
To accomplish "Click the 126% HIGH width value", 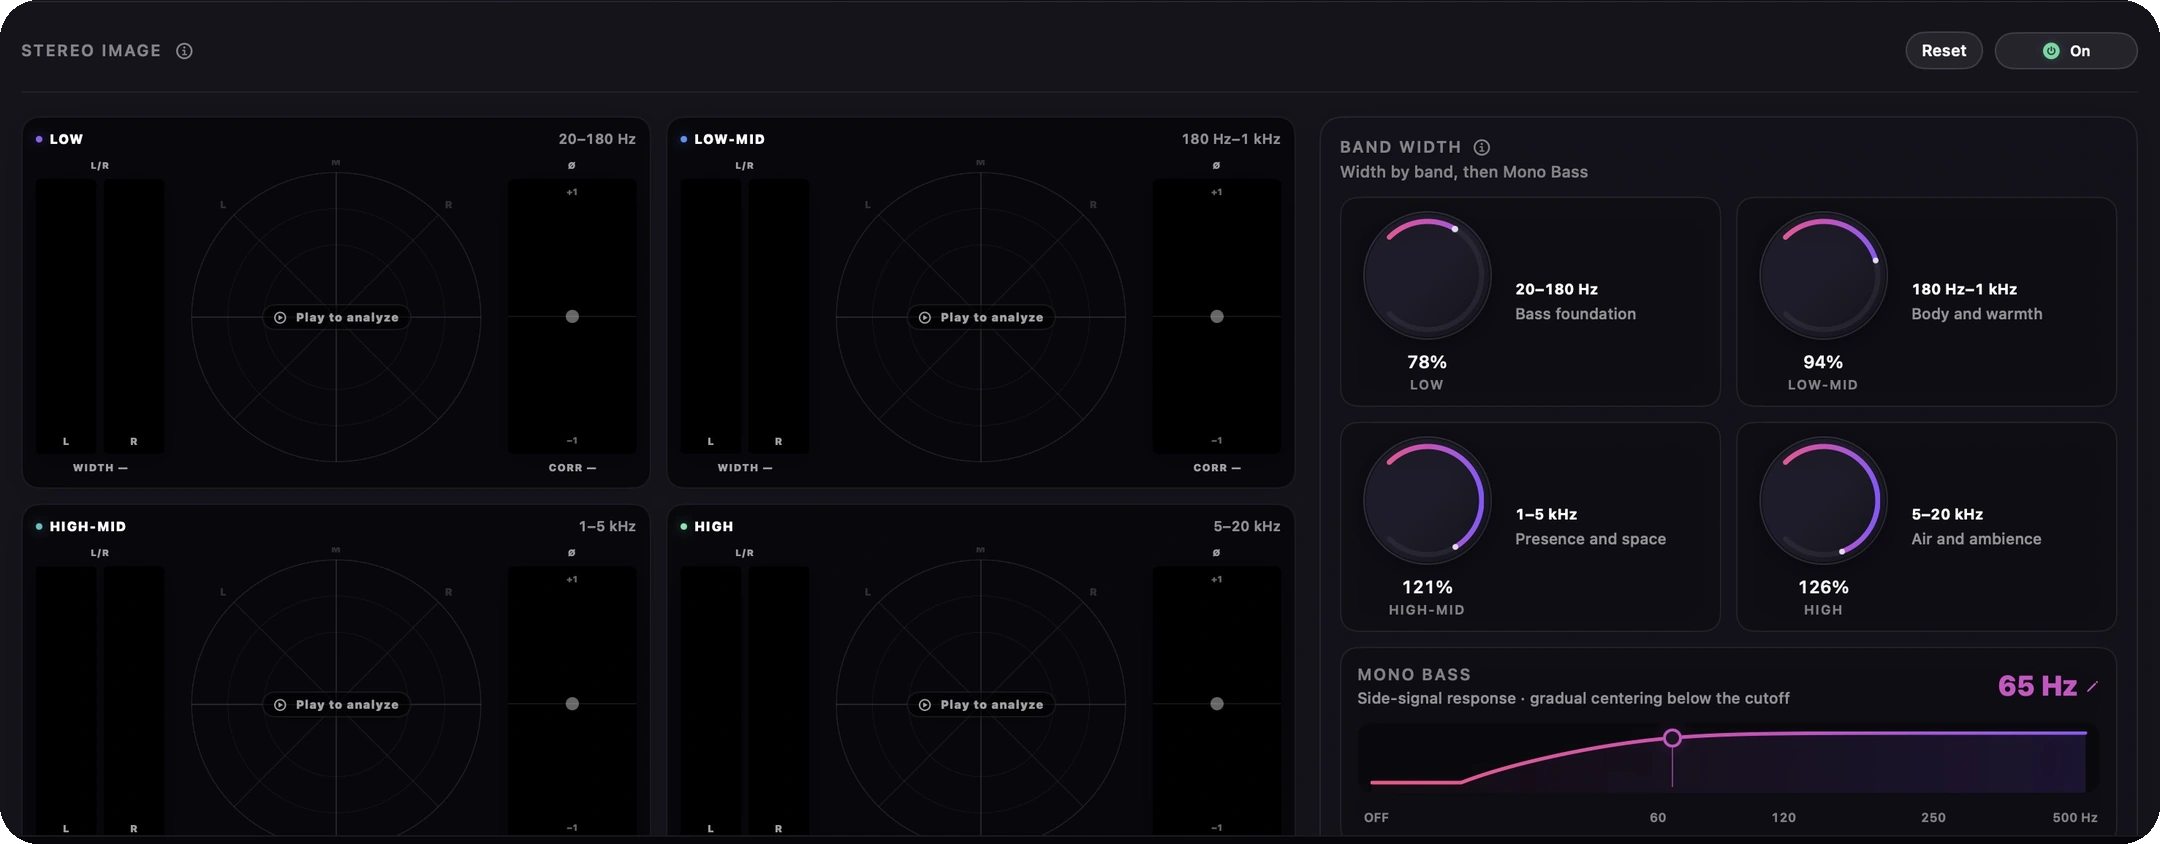I will click(x=1823, y=587).
